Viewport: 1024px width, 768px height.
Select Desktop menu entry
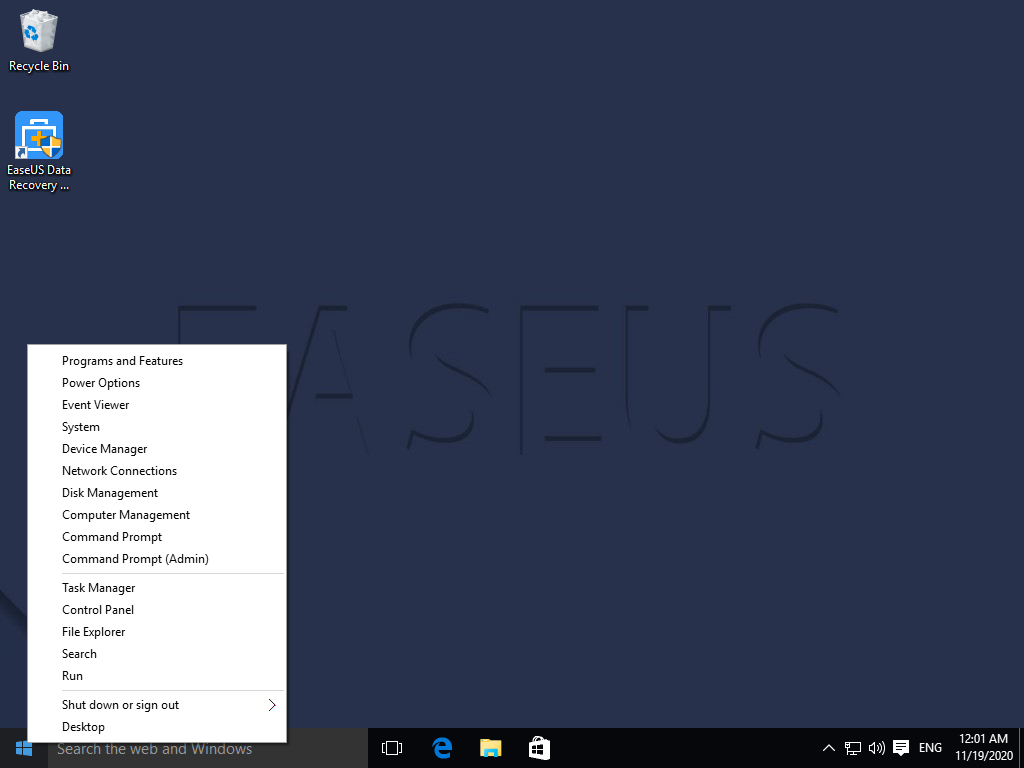157,727
